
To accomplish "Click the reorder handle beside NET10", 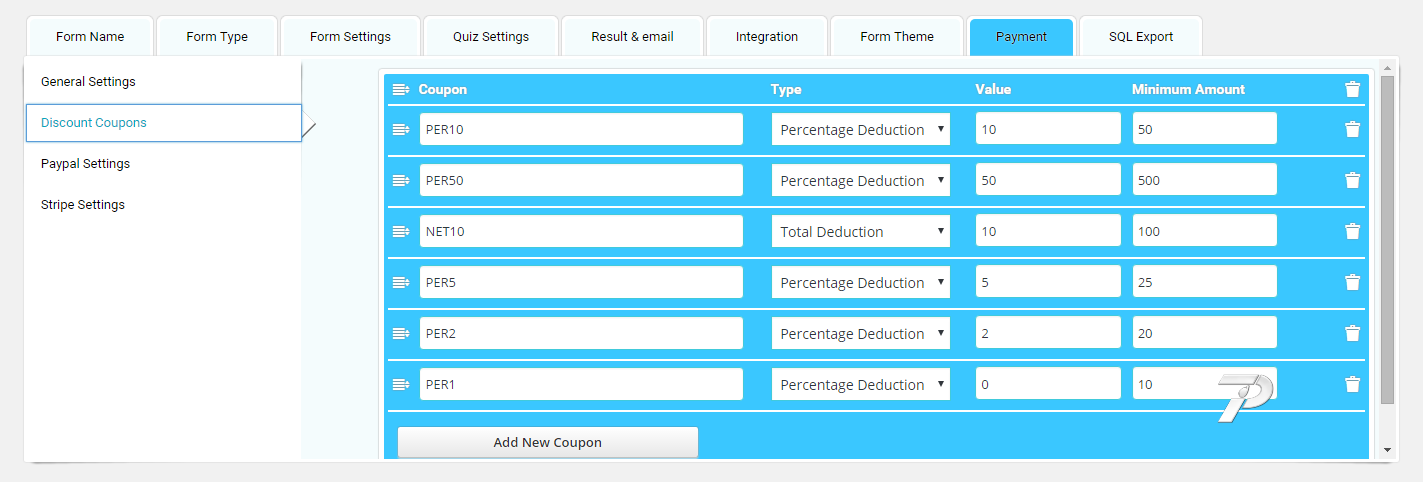I will tap(401, 231).
